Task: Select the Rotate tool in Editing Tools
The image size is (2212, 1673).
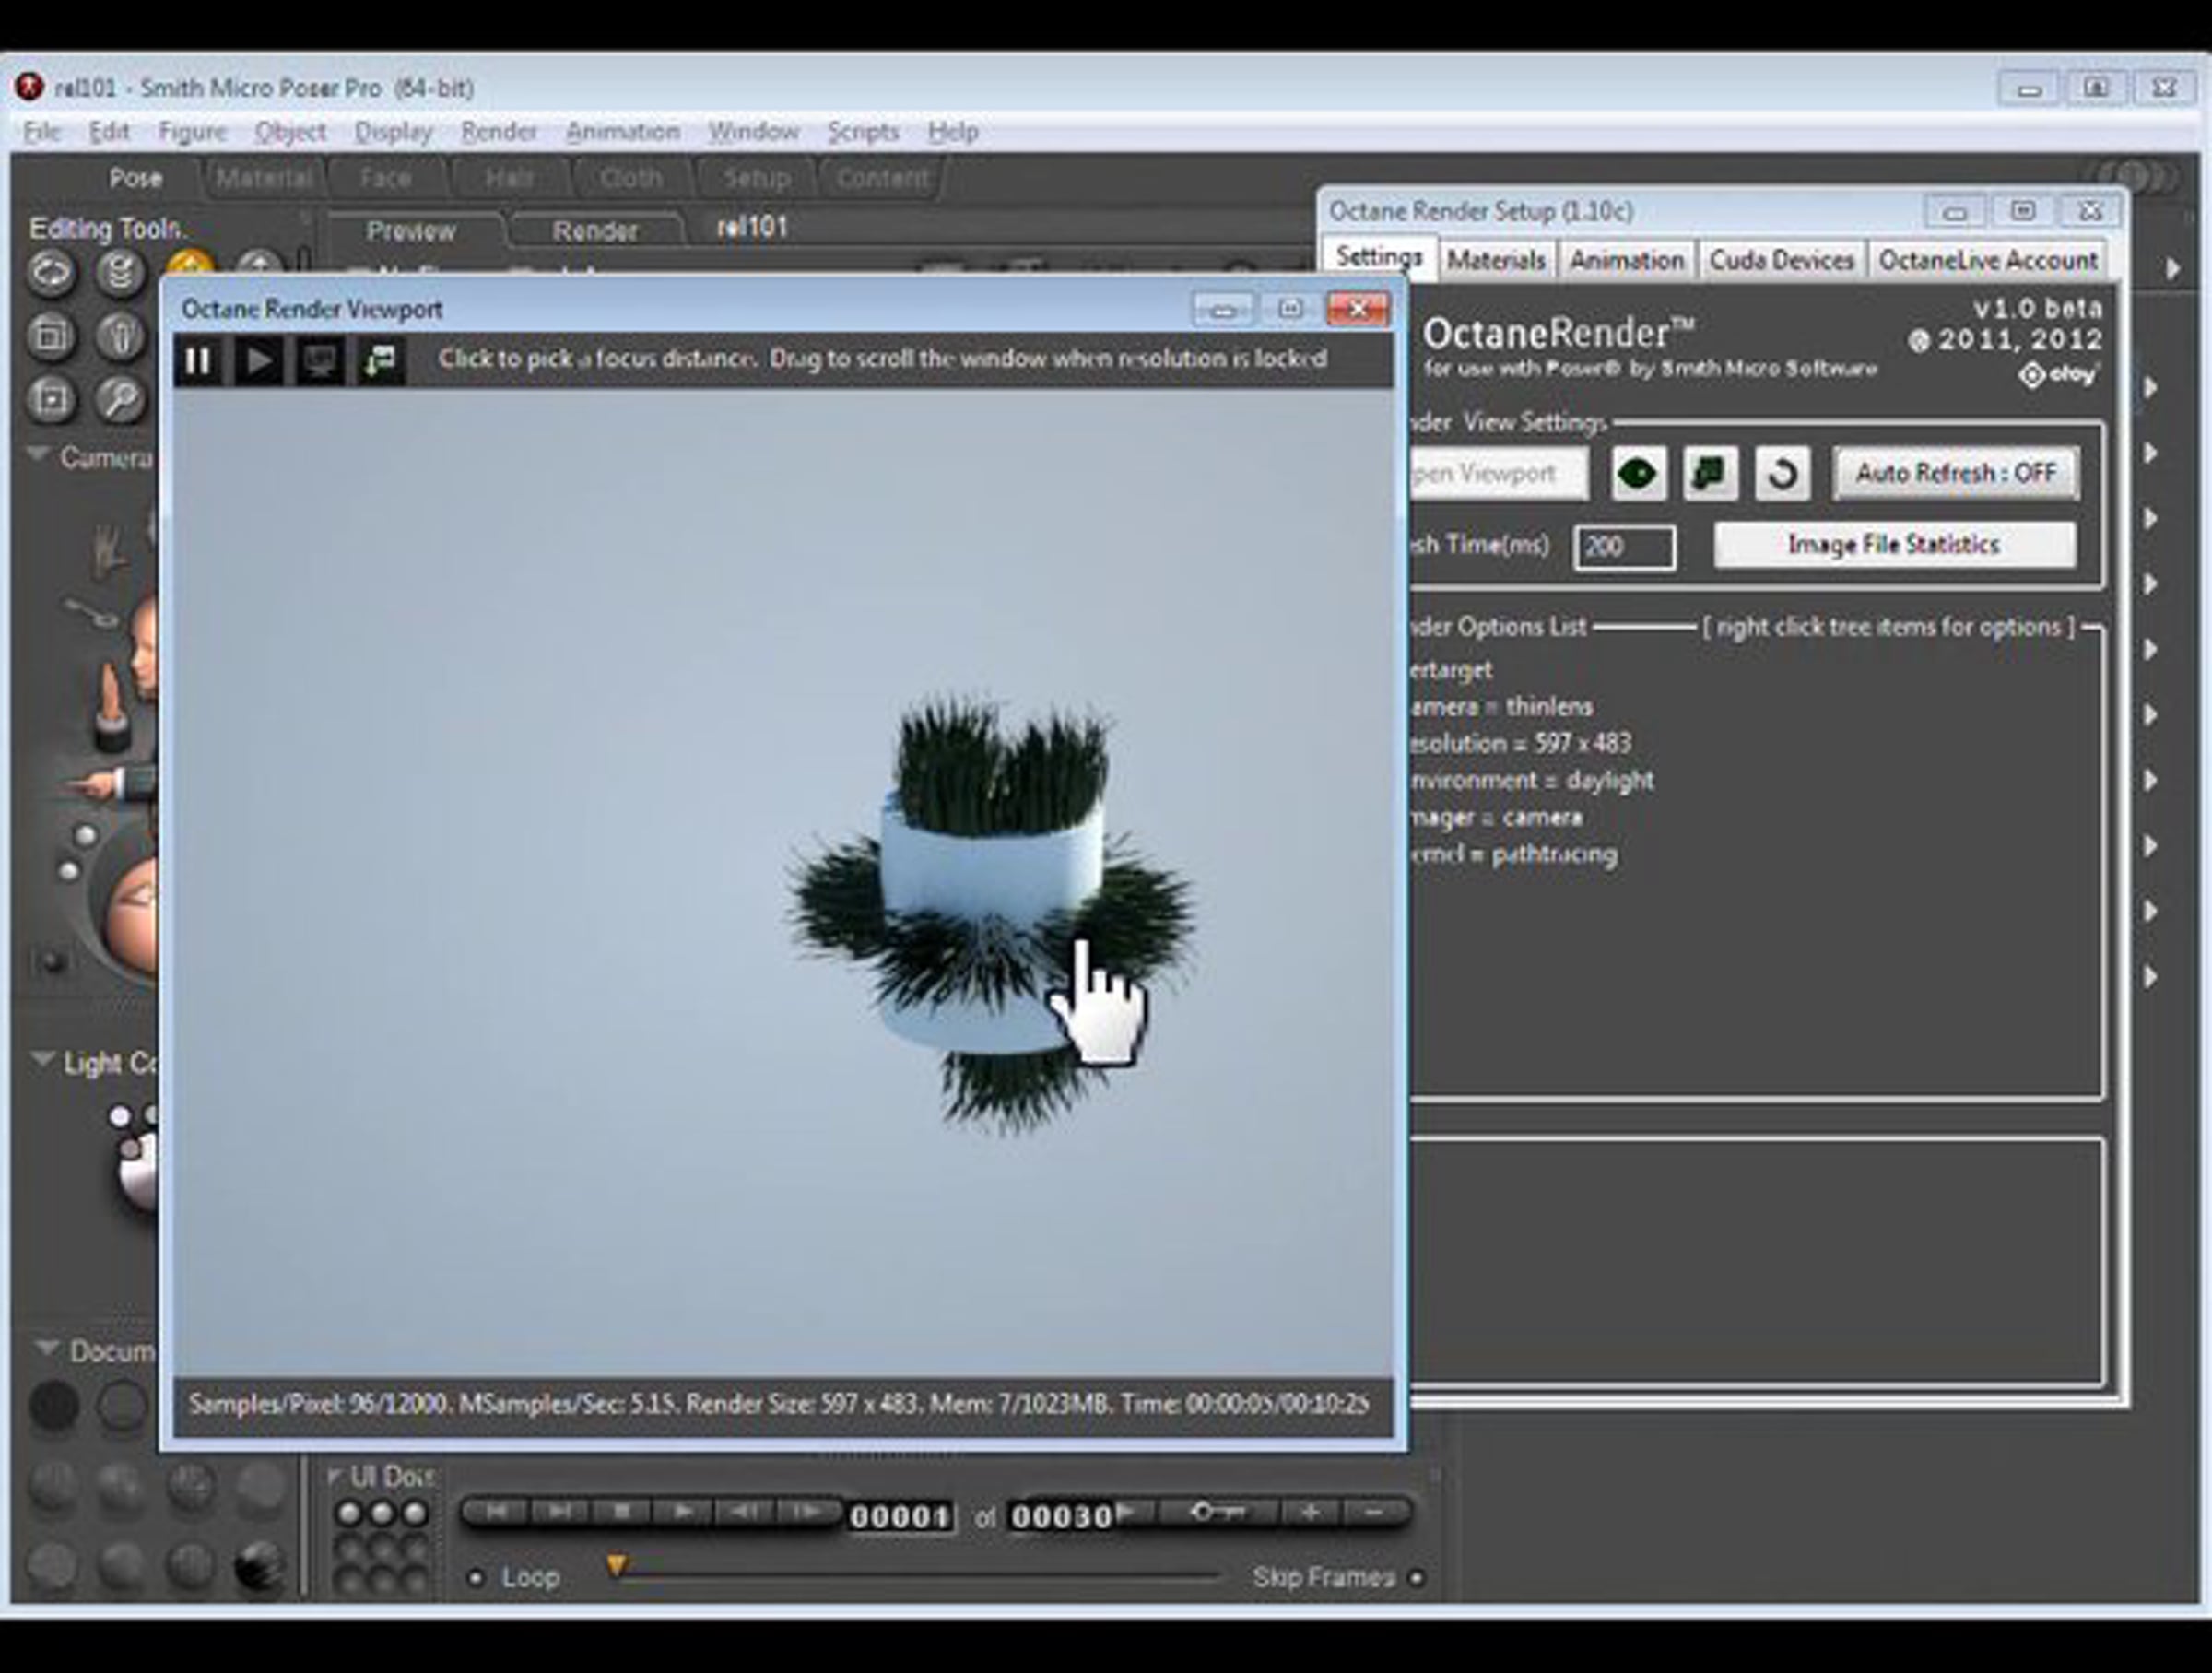Action: (51, 272)
